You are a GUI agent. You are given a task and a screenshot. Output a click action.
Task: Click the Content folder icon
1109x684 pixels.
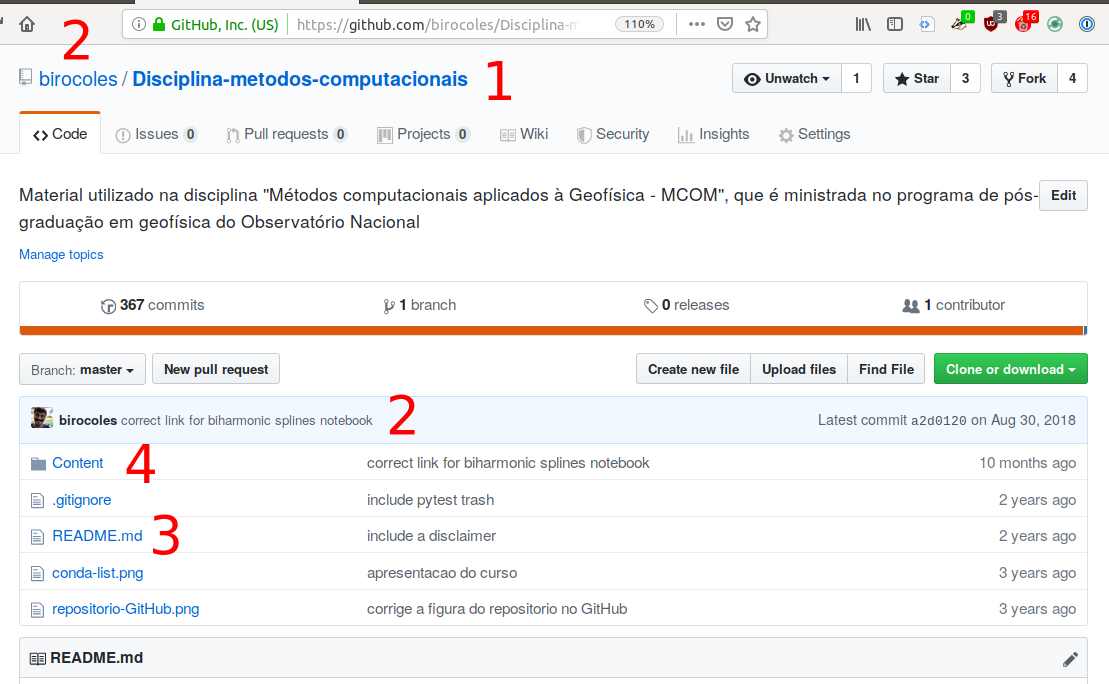coord(38,464)
